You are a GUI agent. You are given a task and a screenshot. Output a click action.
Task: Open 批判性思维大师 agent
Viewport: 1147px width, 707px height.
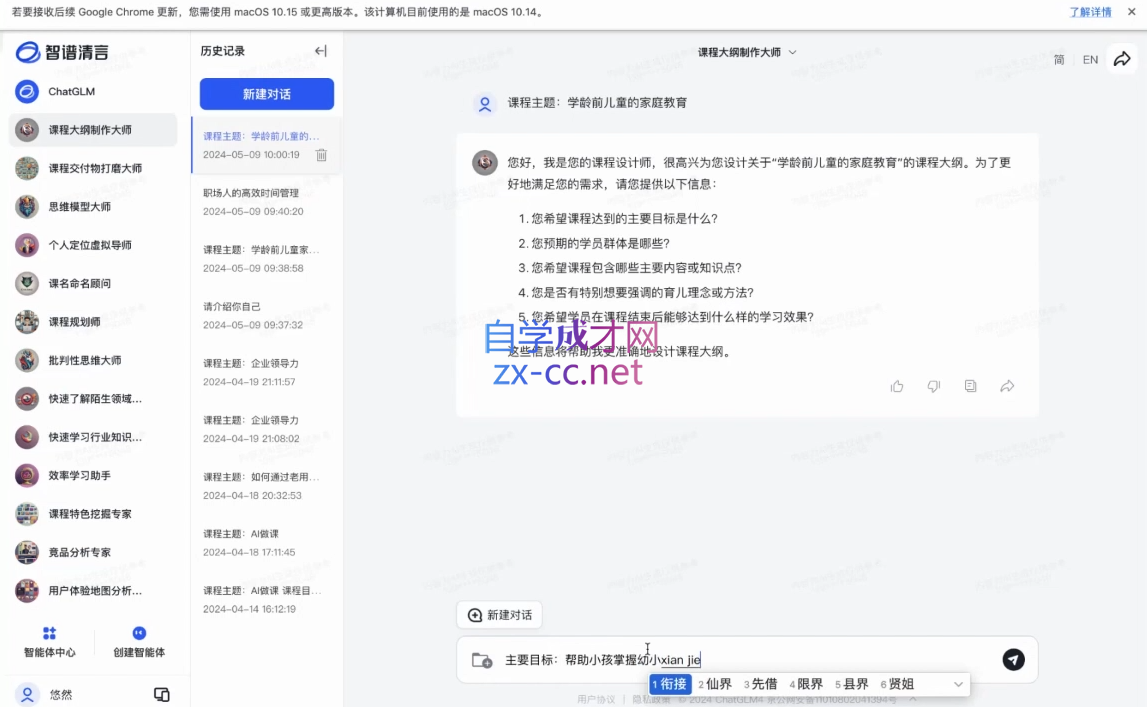tap(93, 360)
